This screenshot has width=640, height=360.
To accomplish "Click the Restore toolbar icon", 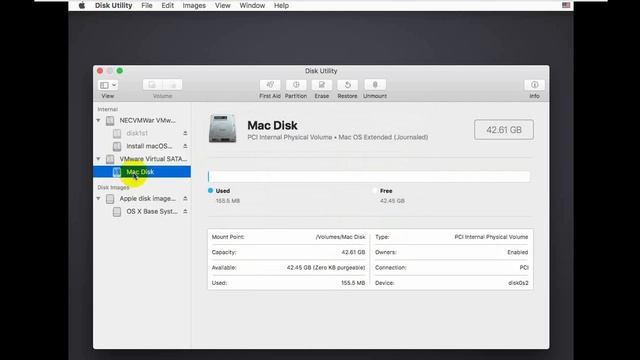I will pyautogui.click(x=347, y=85).
